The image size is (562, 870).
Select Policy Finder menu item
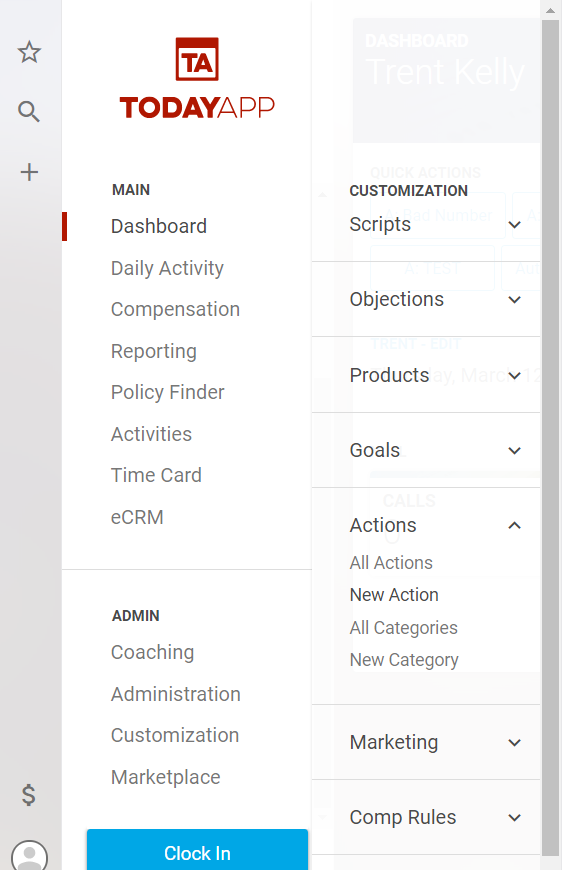tap(168, 392)
